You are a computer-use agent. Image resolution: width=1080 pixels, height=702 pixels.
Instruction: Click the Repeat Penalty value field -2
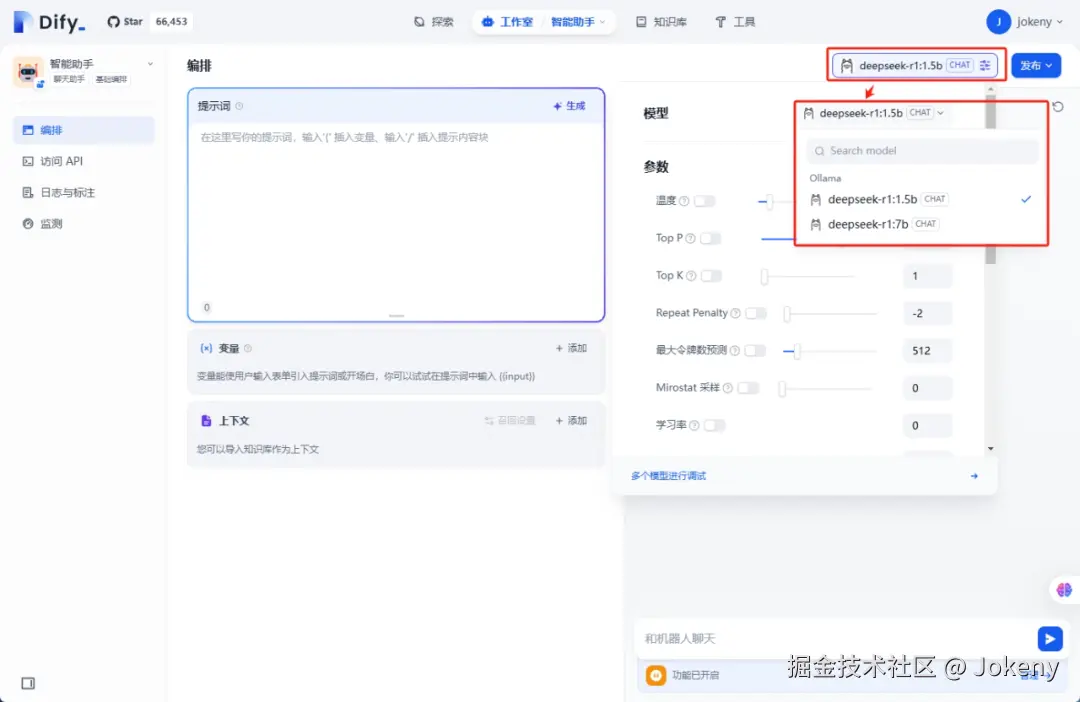927,313
